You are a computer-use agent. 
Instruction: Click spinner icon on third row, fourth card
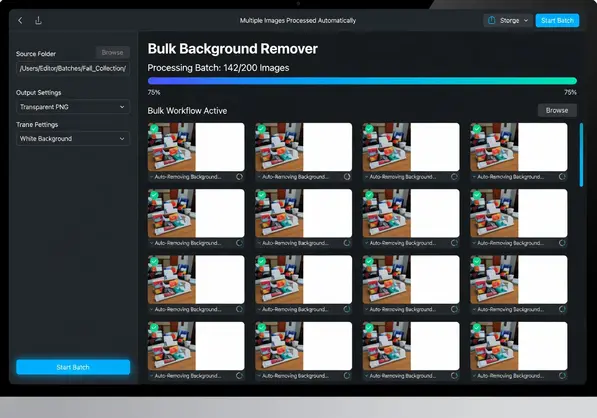pyautogui.click(x=562, y=309)
